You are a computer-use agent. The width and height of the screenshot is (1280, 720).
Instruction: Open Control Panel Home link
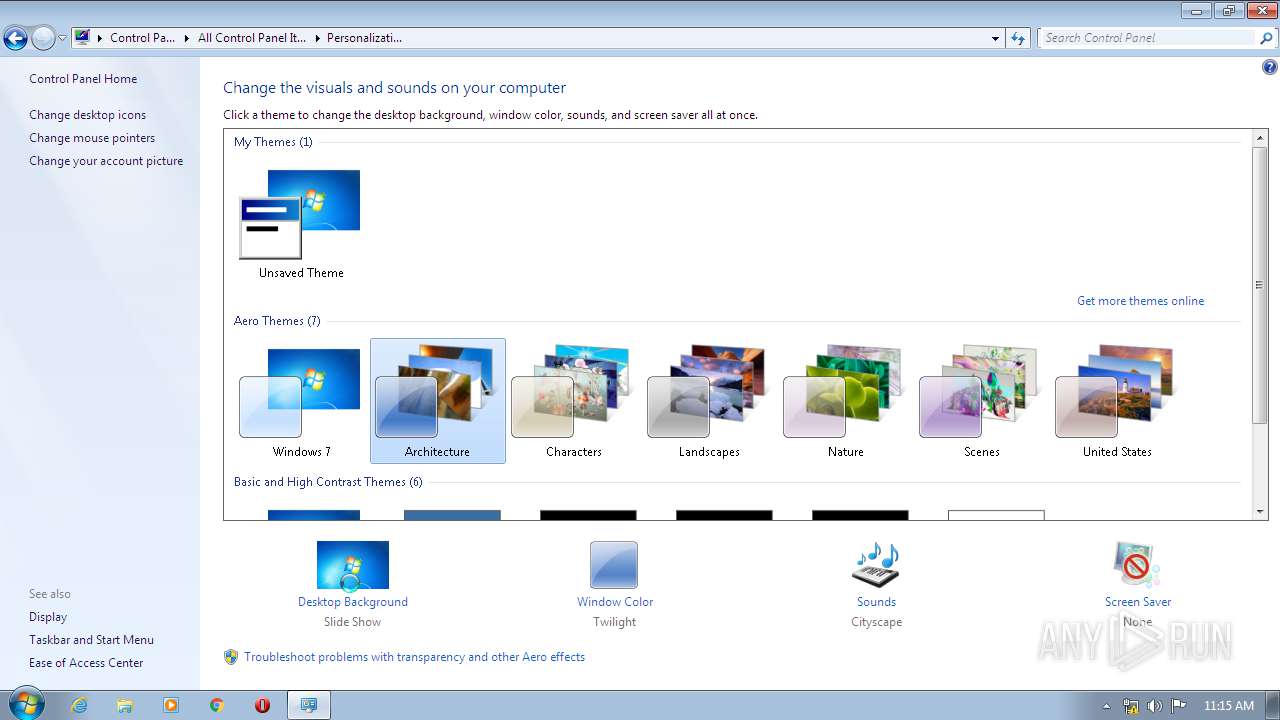click(x=83, y=79)
